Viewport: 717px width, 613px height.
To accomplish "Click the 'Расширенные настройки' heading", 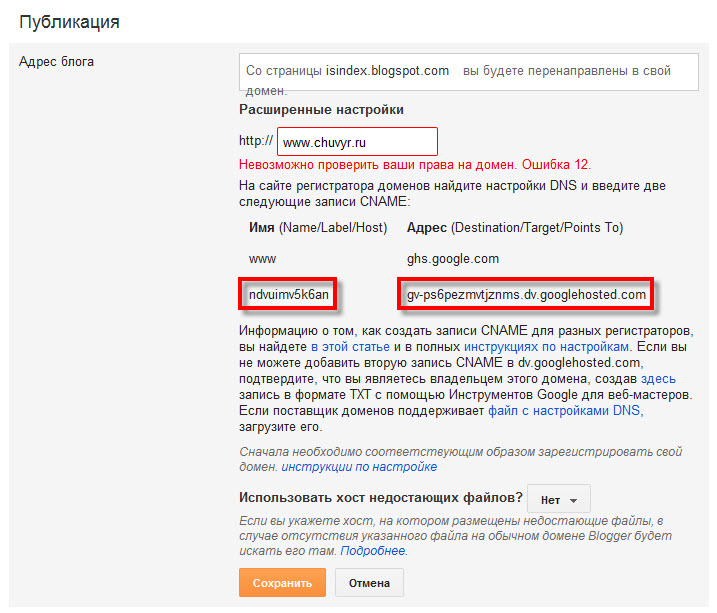I will pyautogui.click(x=321, y=110).
